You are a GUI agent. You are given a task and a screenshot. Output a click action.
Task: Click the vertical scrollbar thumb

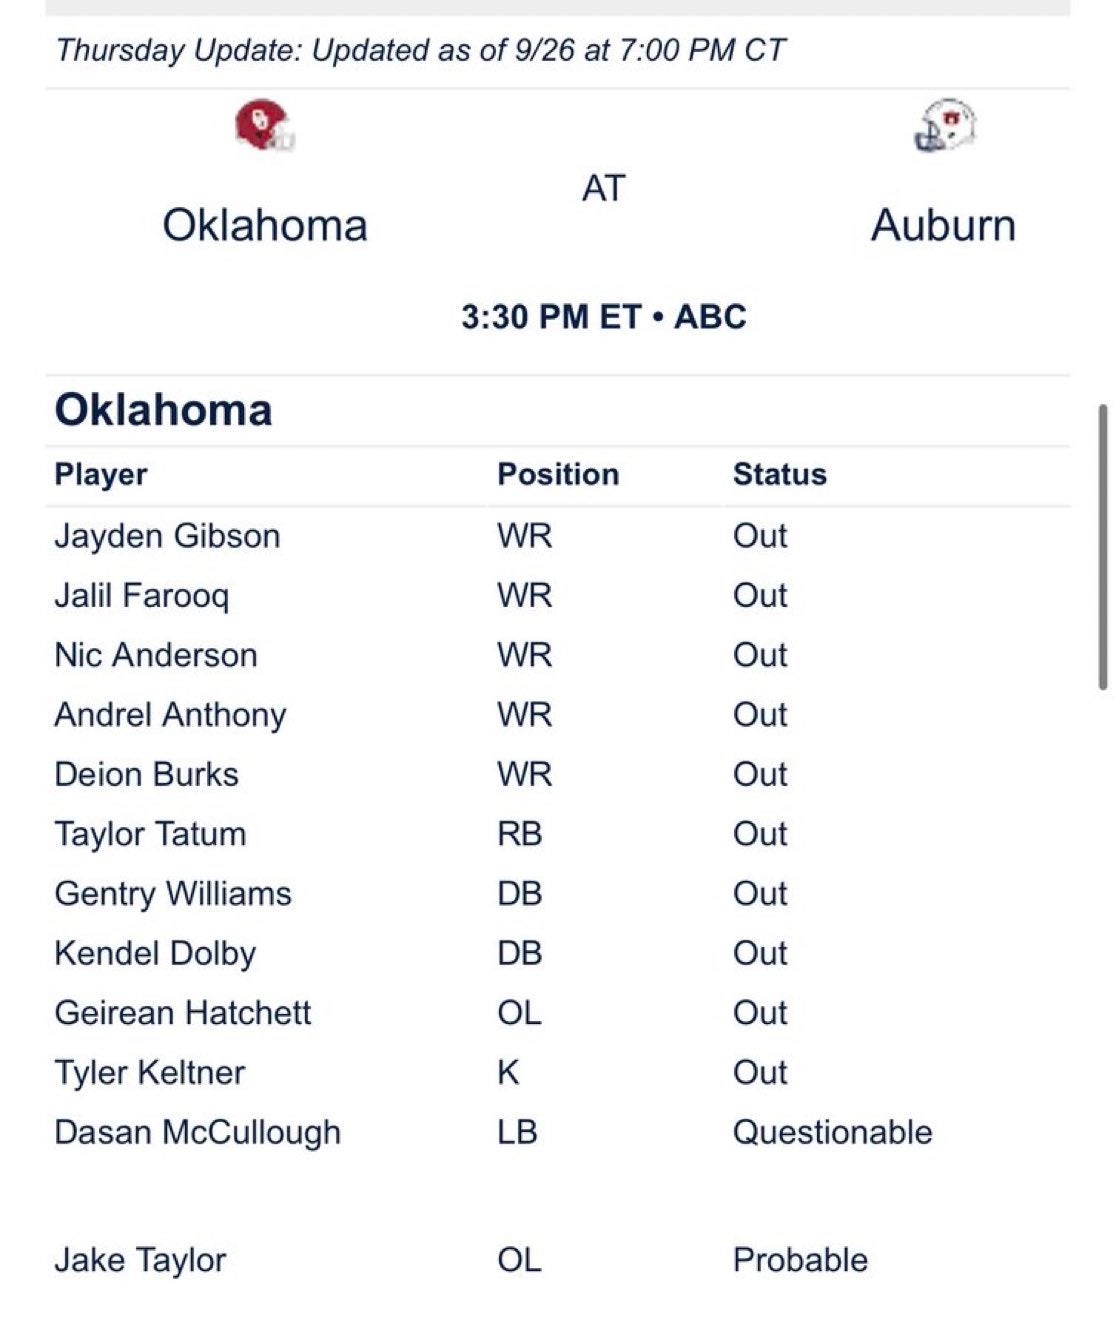pyautogui.click(x=1103, y=546)
